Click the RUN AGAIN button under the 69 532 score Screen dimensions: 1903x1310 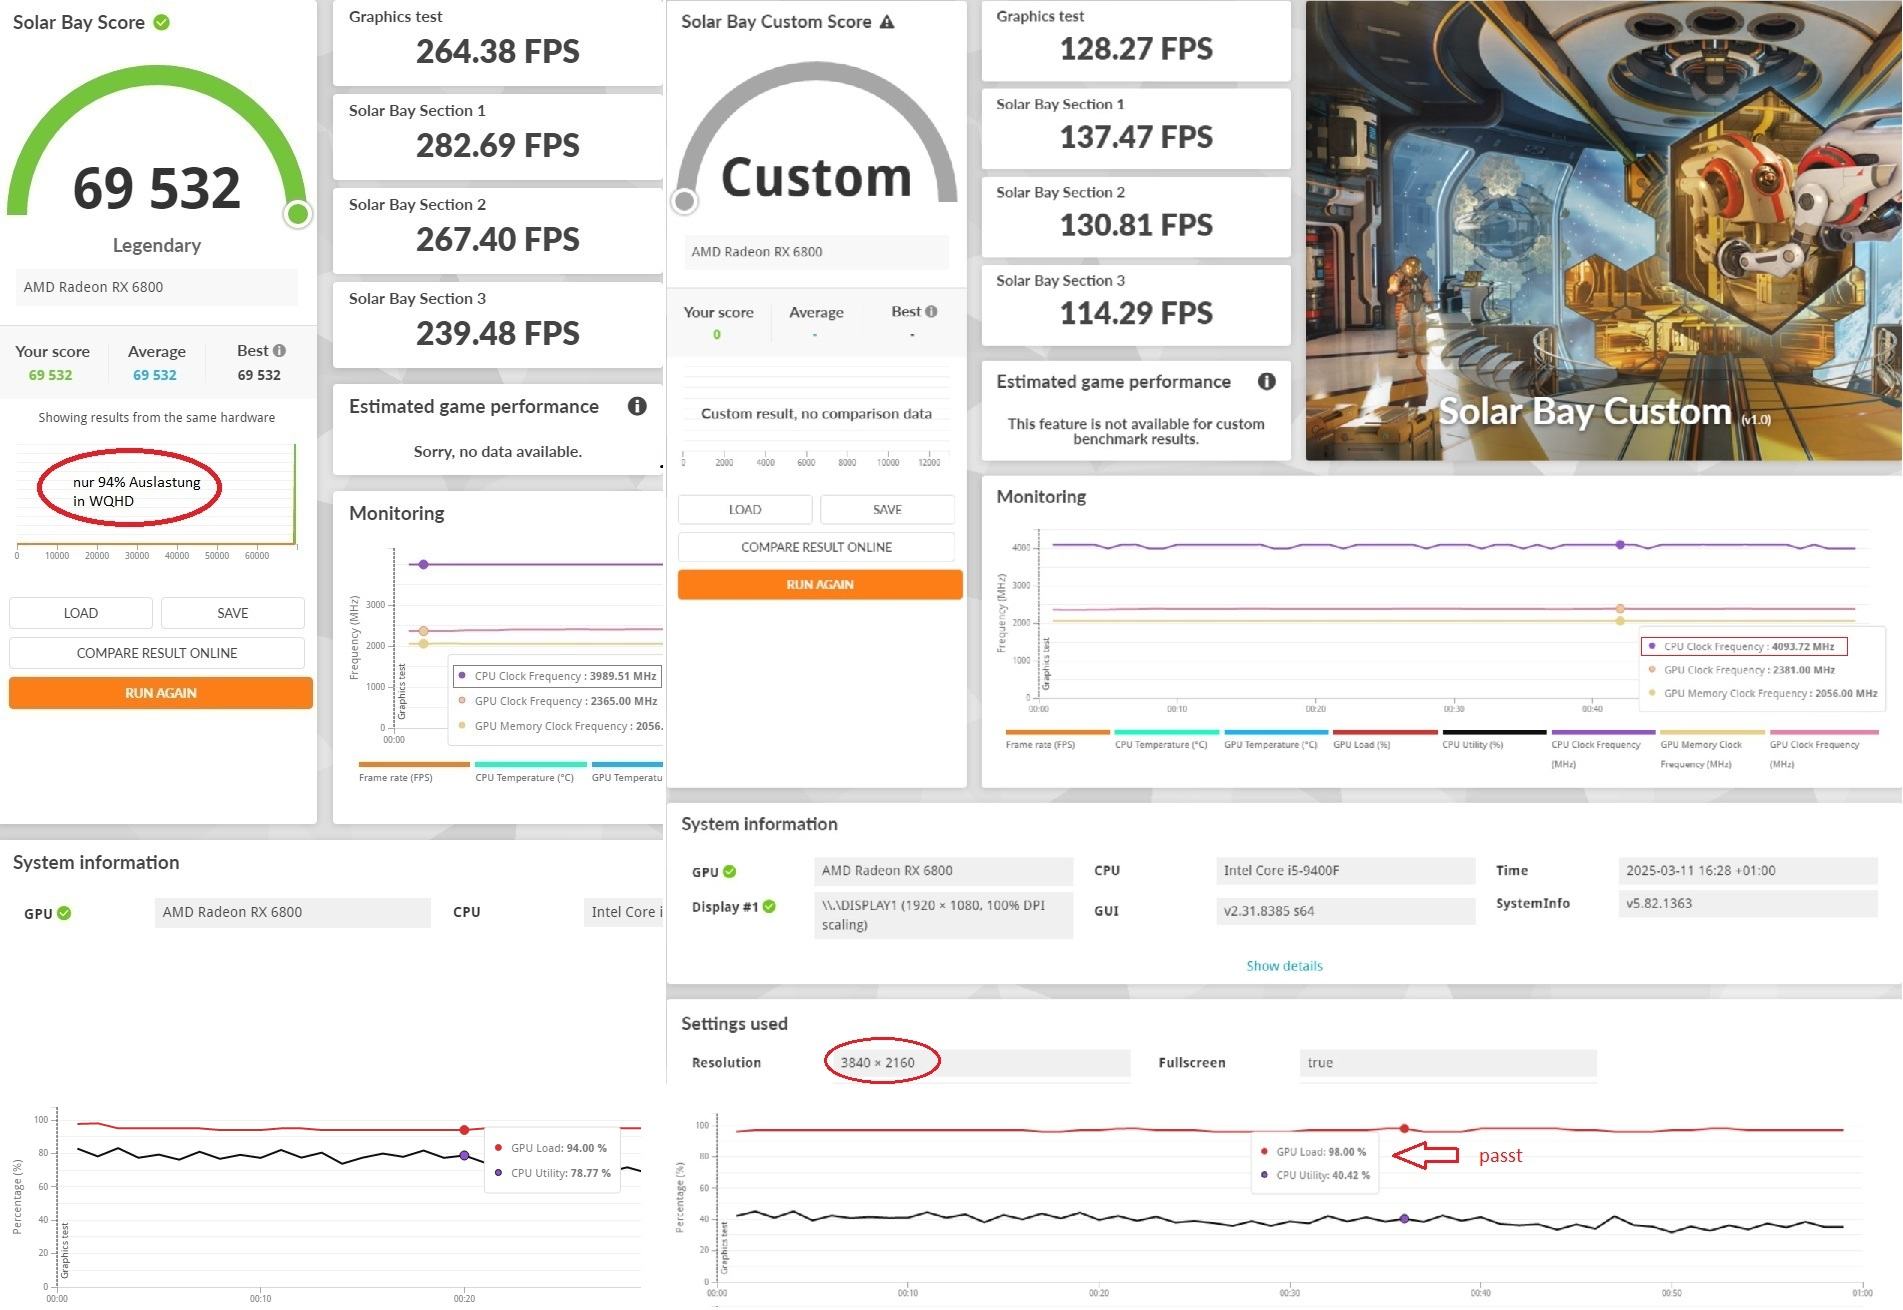pos(161,693)
